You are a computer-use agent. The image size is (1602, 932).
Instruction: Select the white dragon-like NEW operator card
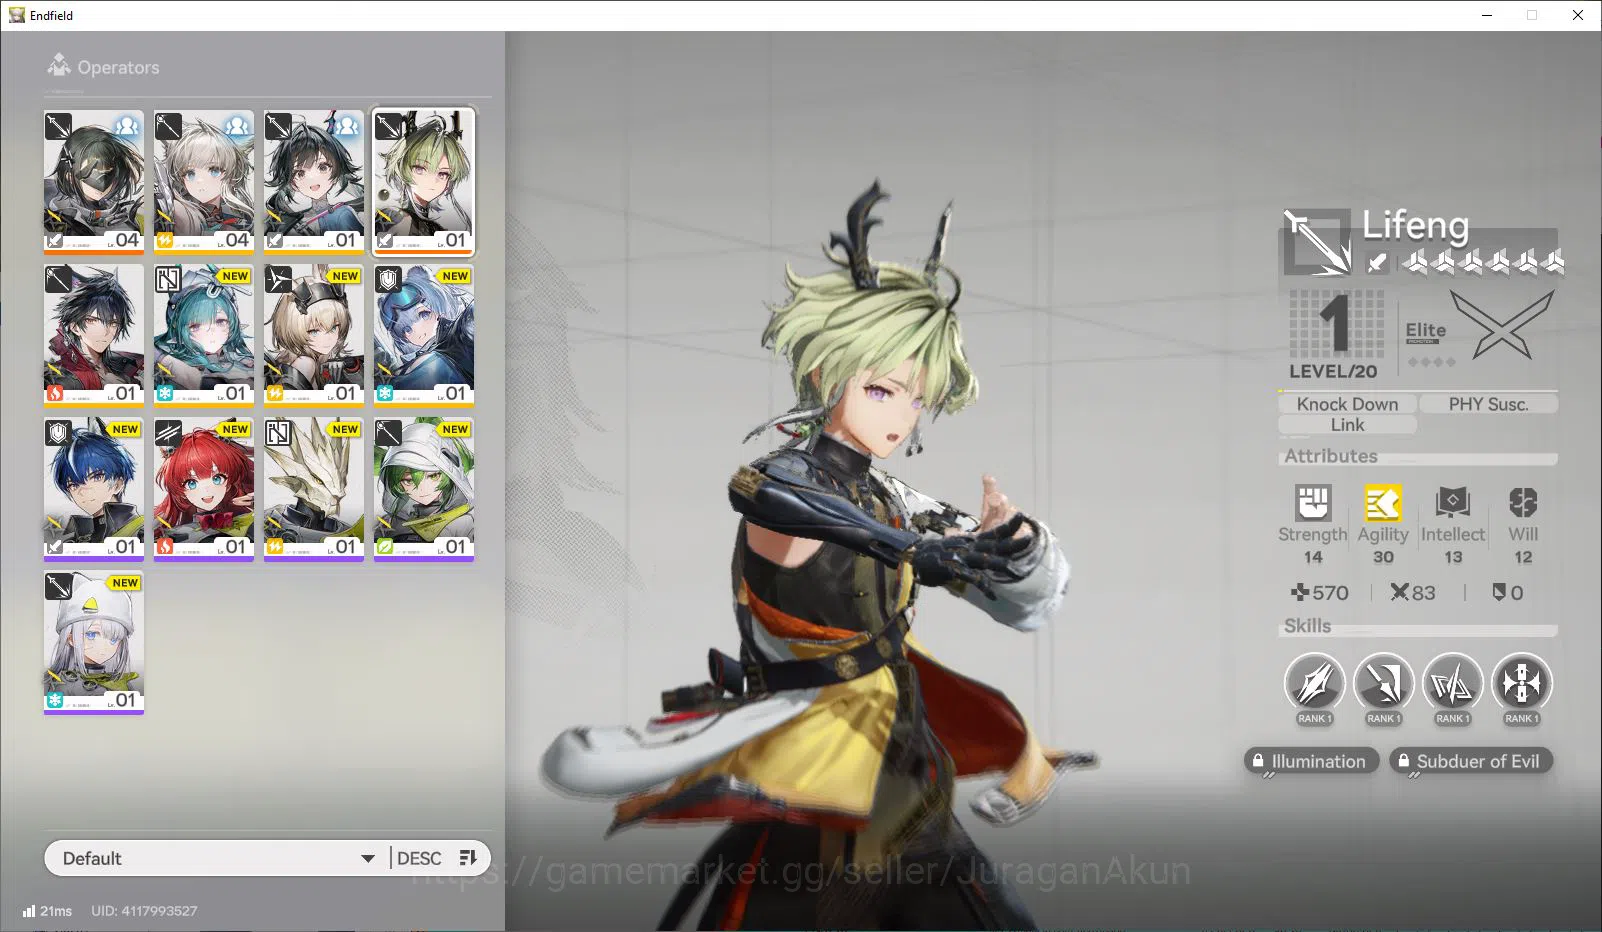click(x=314, y=489)
